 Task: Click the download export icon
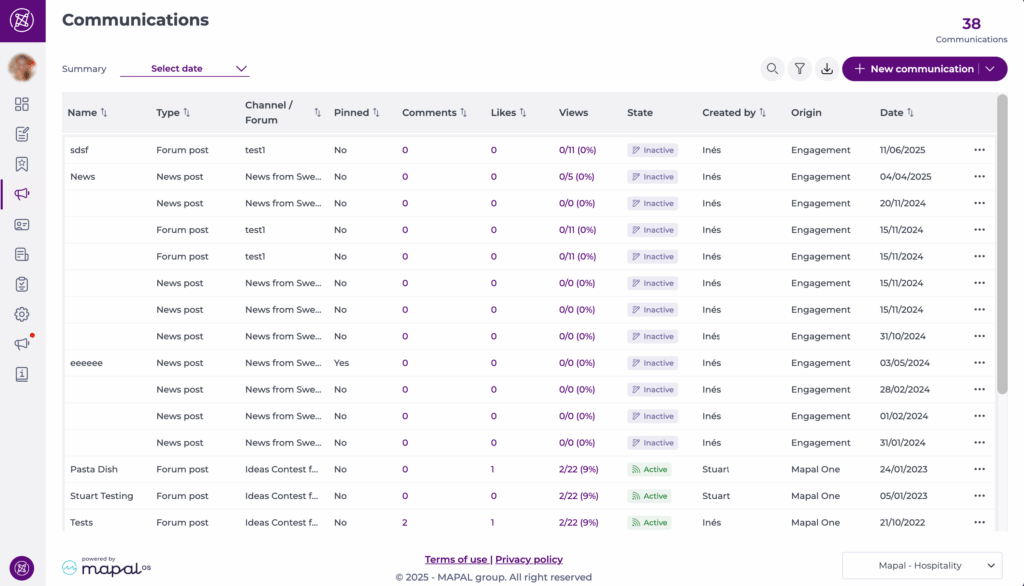[826, 69]
